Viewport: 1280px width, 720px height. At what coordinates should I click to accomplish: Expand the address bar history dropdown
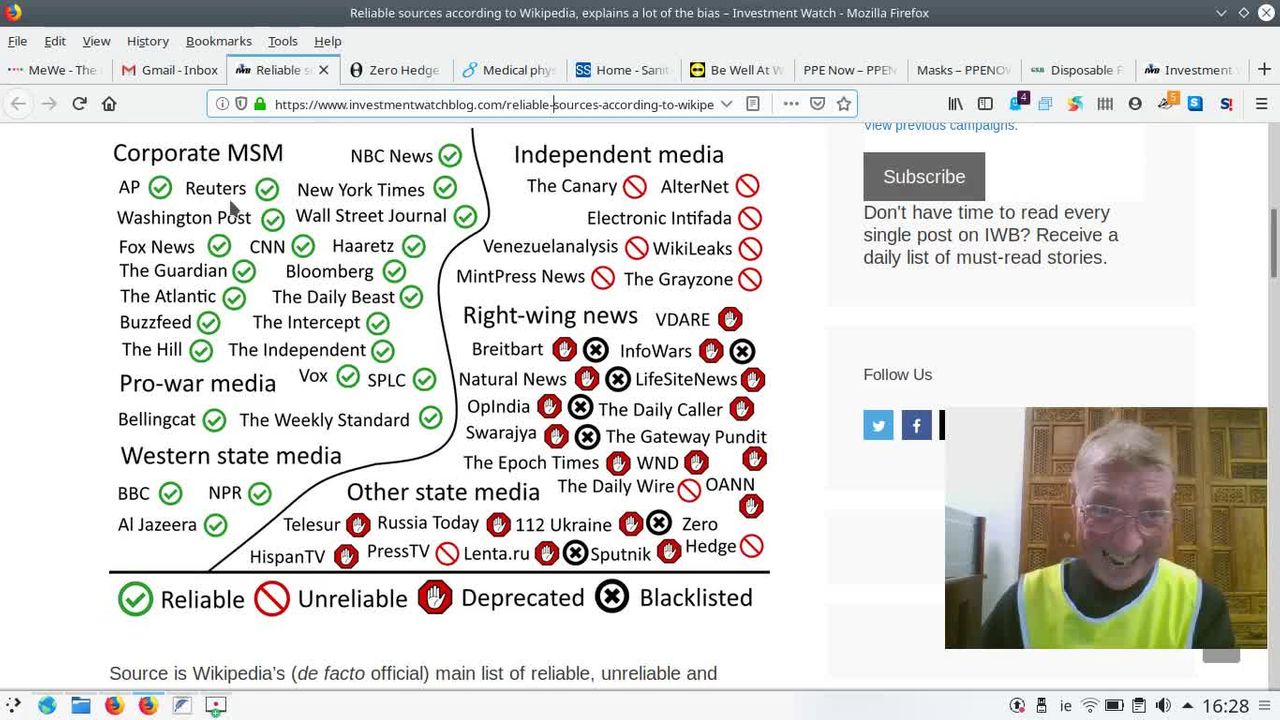click(x=726, y=103)
